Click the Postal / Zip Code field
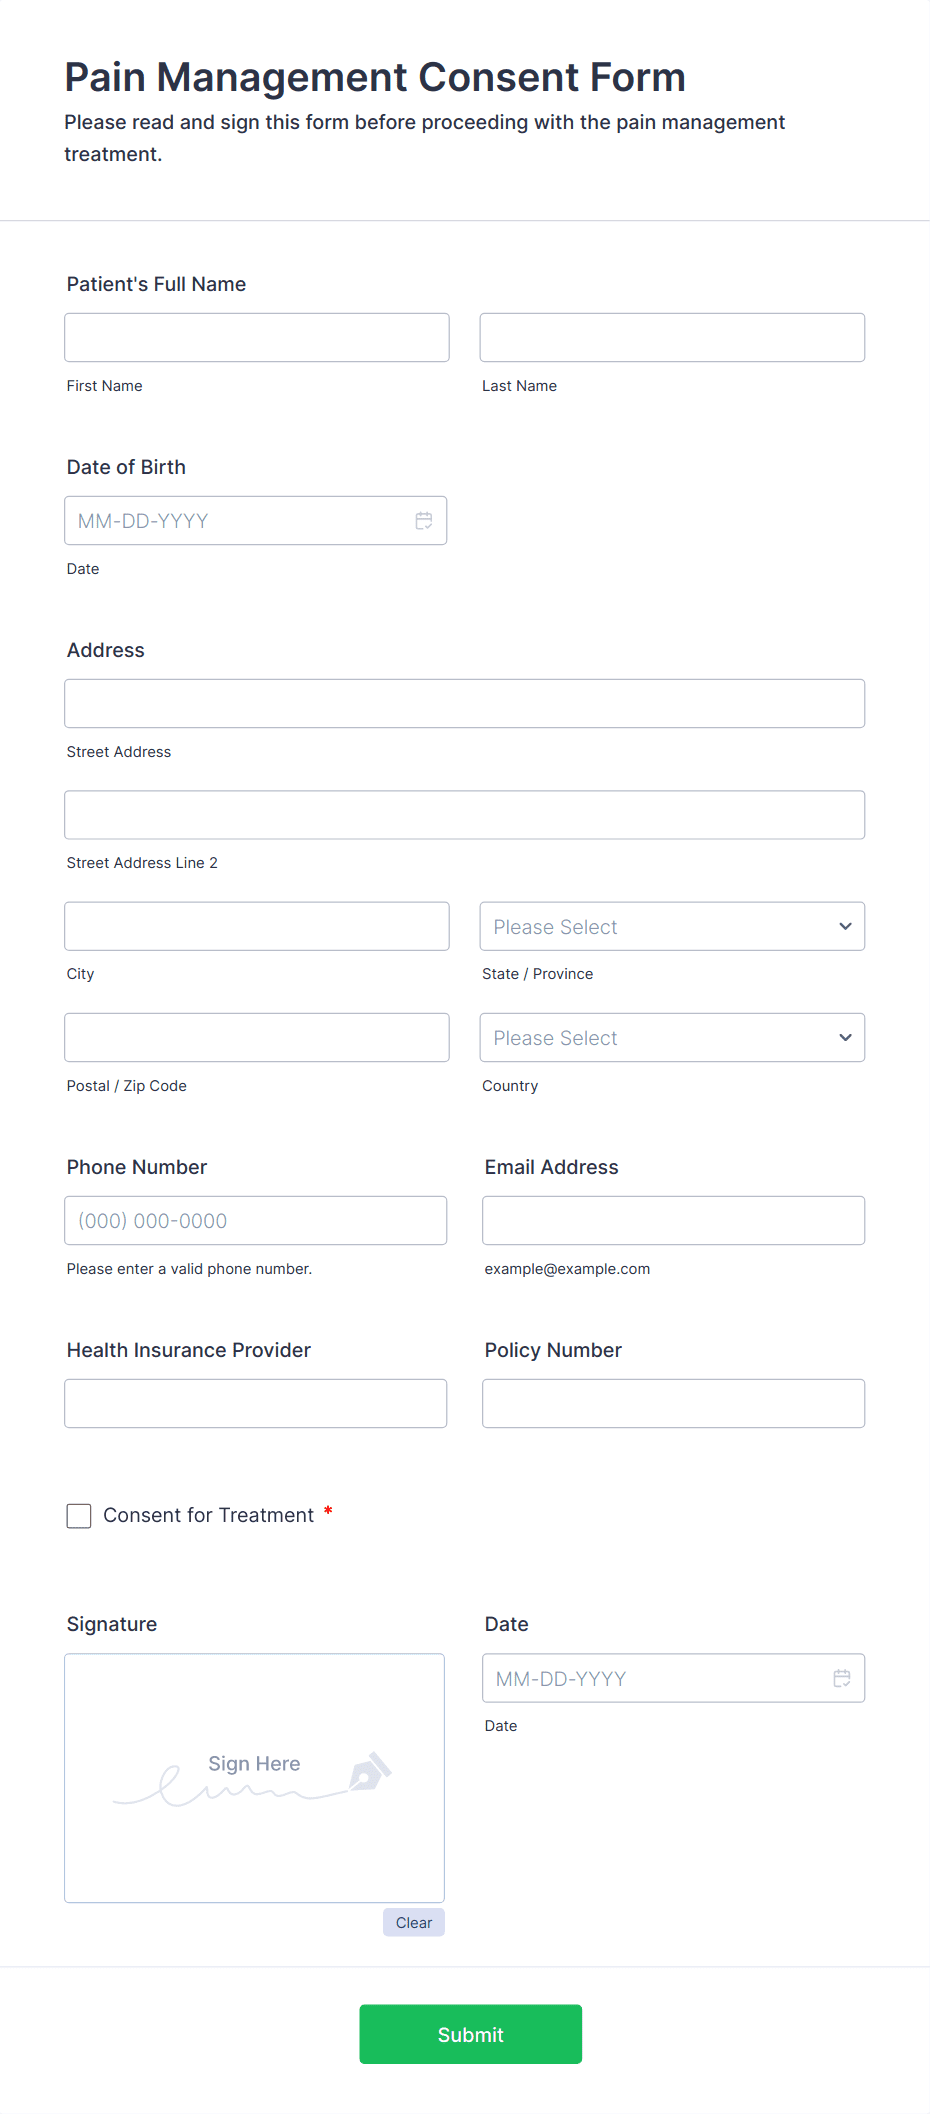 pyautogui.click(x=256, y=1037)
